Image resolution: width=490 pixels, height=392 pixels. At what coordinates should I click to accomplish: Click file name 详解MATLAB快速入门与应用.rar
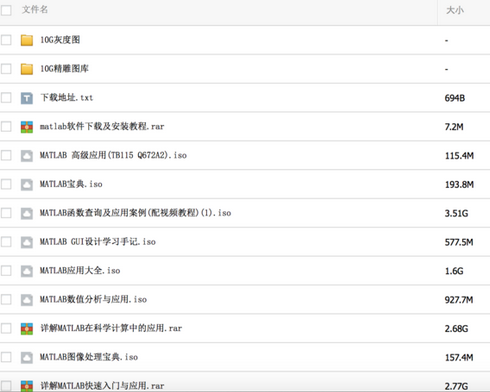coord(102,386)
